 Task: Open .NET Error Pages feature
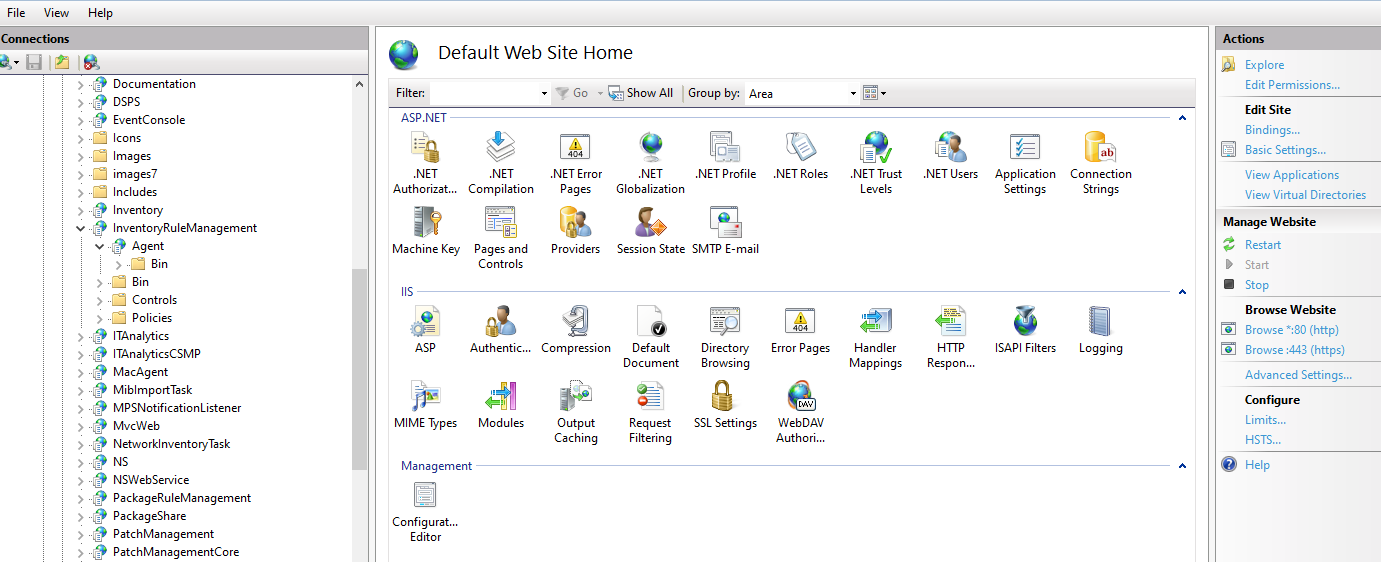pos(576,163)
